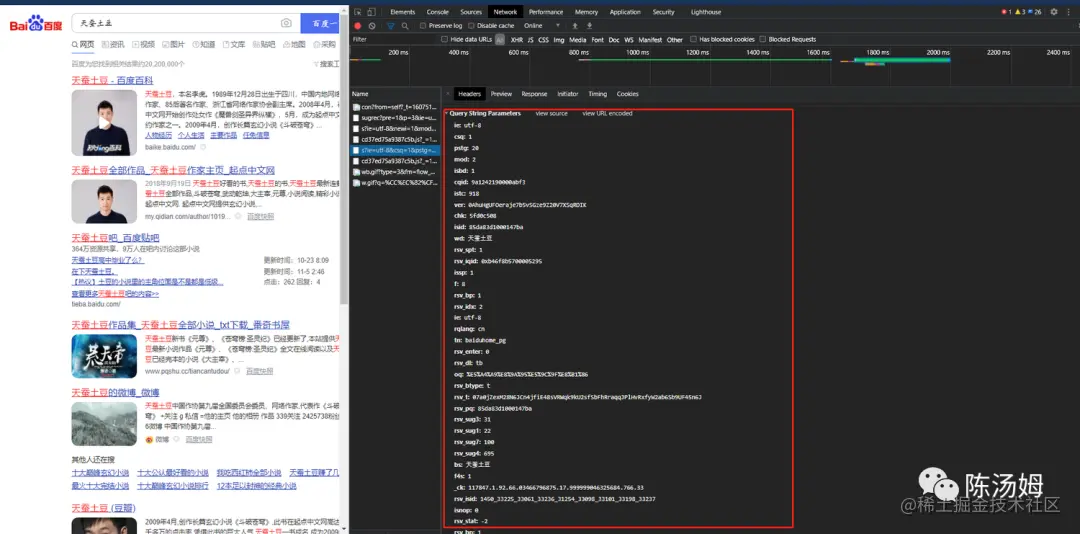The width and height of the screenshot is (1080, 534).
Task: Check the Hide data URLs checkbox
Action: [445, 39]
